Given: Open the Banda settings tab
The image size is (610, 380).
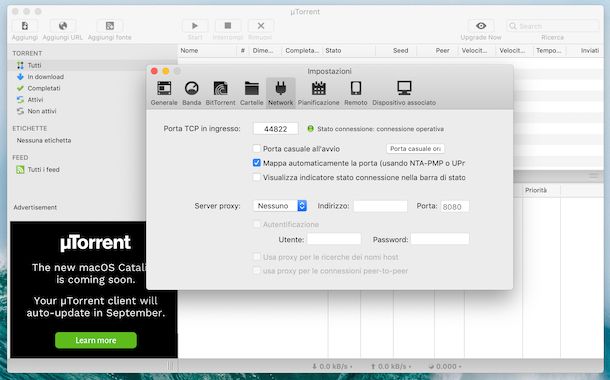Looking at the screenshot, I should click(x=191, y=93).
